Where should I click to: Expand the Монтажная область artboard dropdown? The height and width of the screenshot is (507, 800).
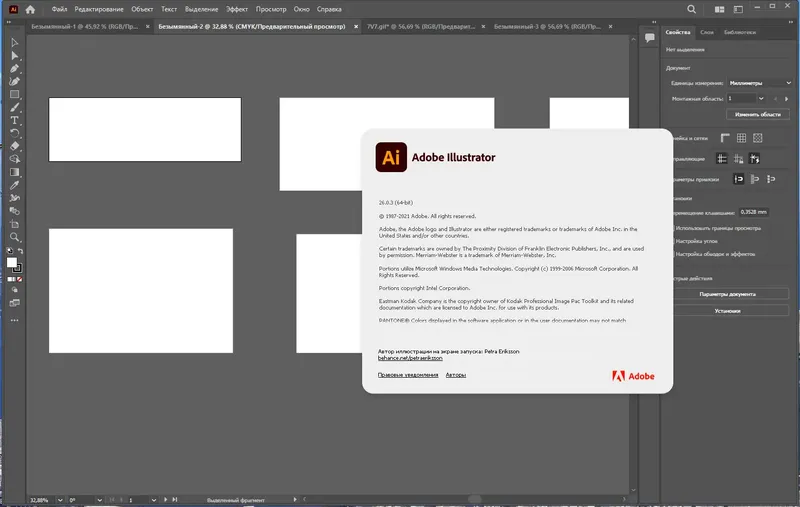pos(761,98)
